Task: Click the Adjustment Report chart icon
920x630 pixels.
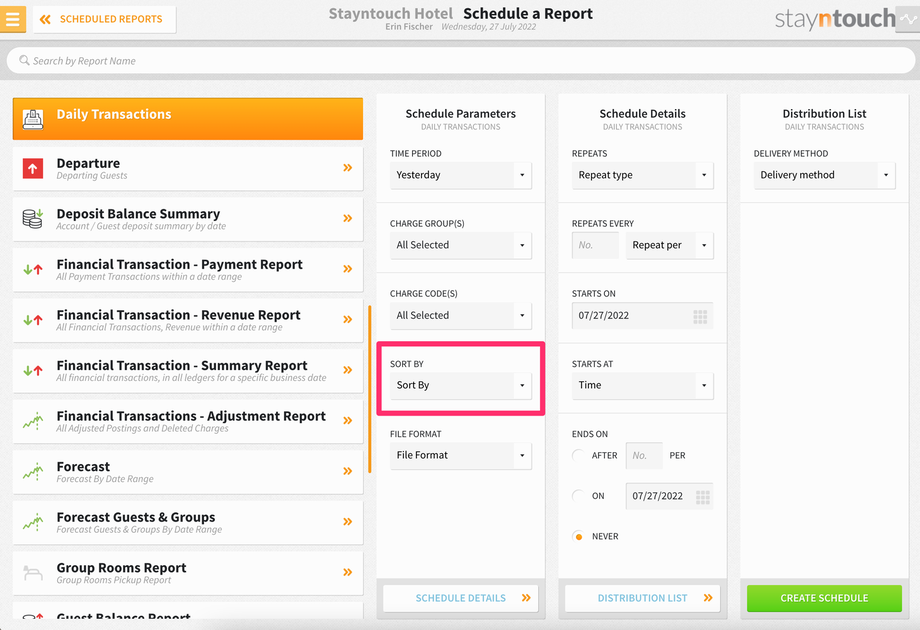Action: tap(33, 421)
